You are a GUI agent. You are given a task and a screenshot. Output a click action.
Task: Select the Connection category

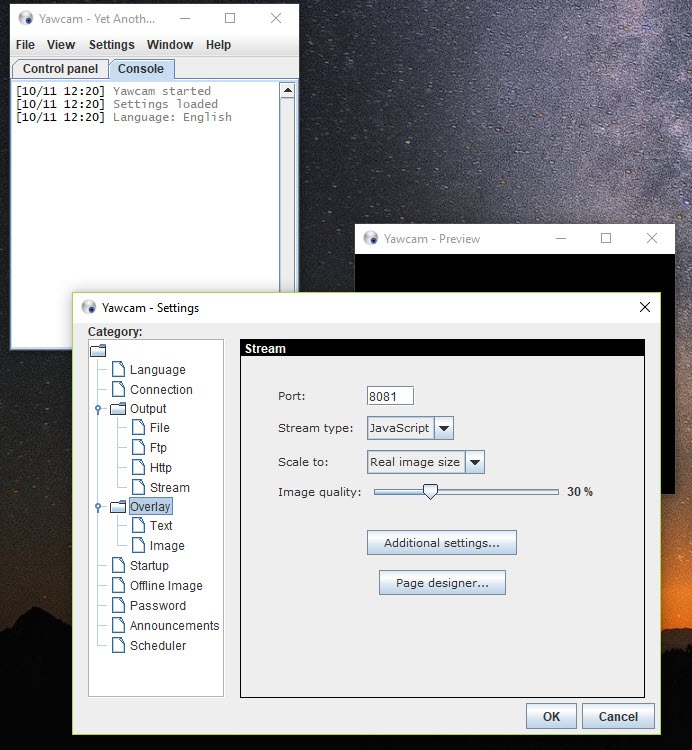tap(161, 389)
